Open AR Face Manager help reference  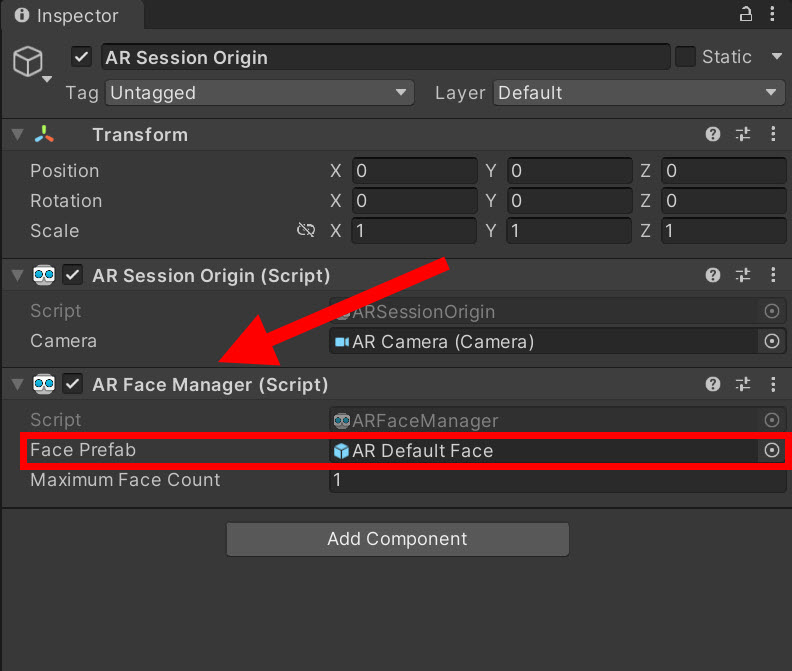coord(713,385)
